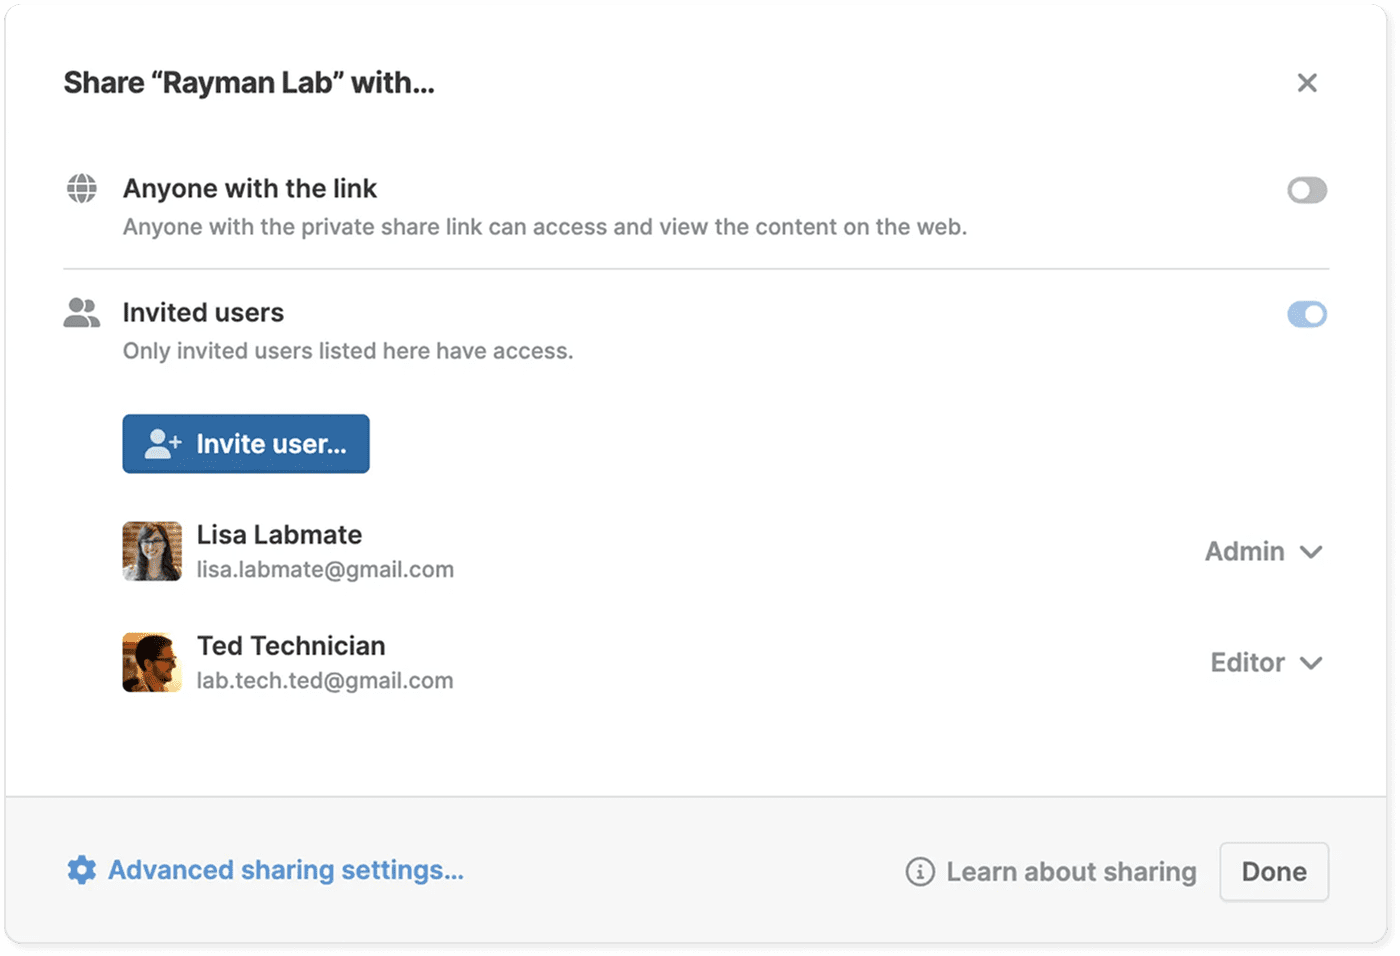Click the dialog title Share Rayman Lab with
This screenshot has height=956, width=1400.
tap(249, 83)
